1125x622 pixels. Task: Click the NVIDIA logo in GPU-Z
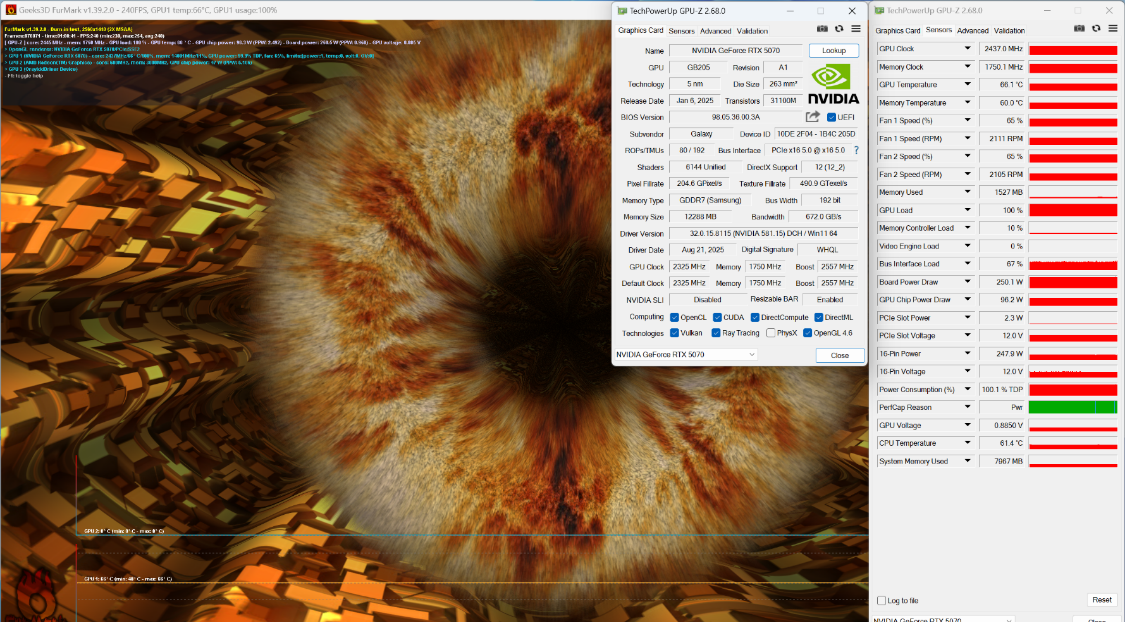coord(833,84)
